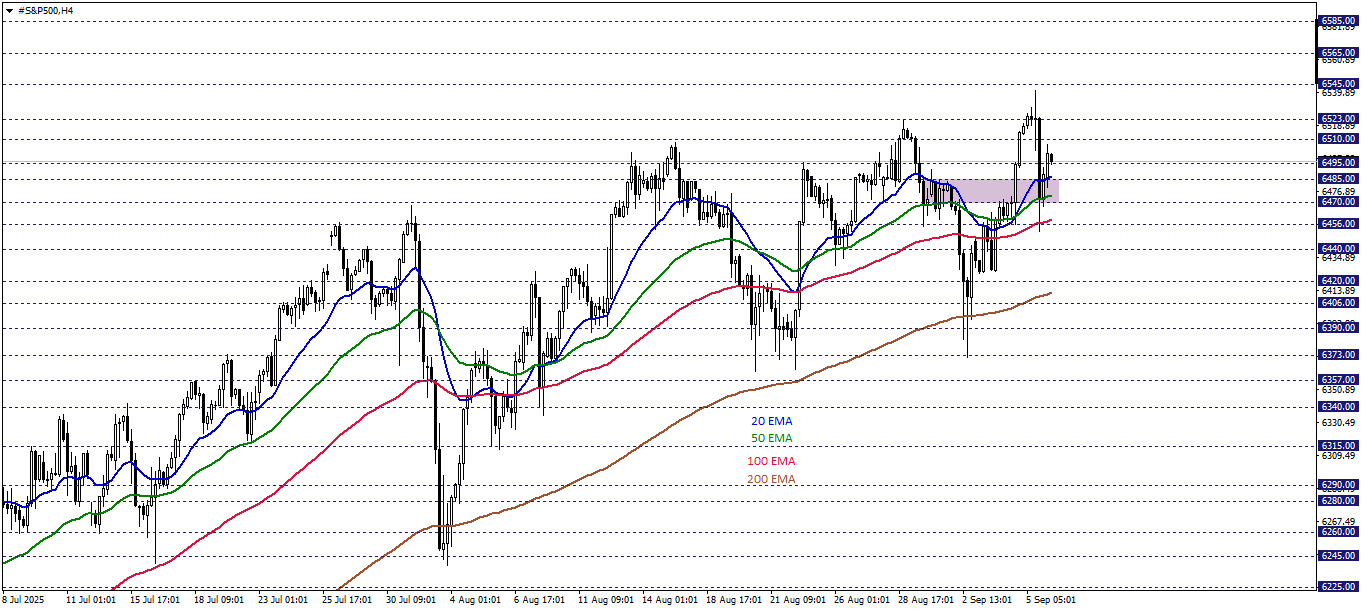This screenshot has width=1362, height=611.
Task: Click the 6539.89 axis price value
Action: pos(1338,93)
